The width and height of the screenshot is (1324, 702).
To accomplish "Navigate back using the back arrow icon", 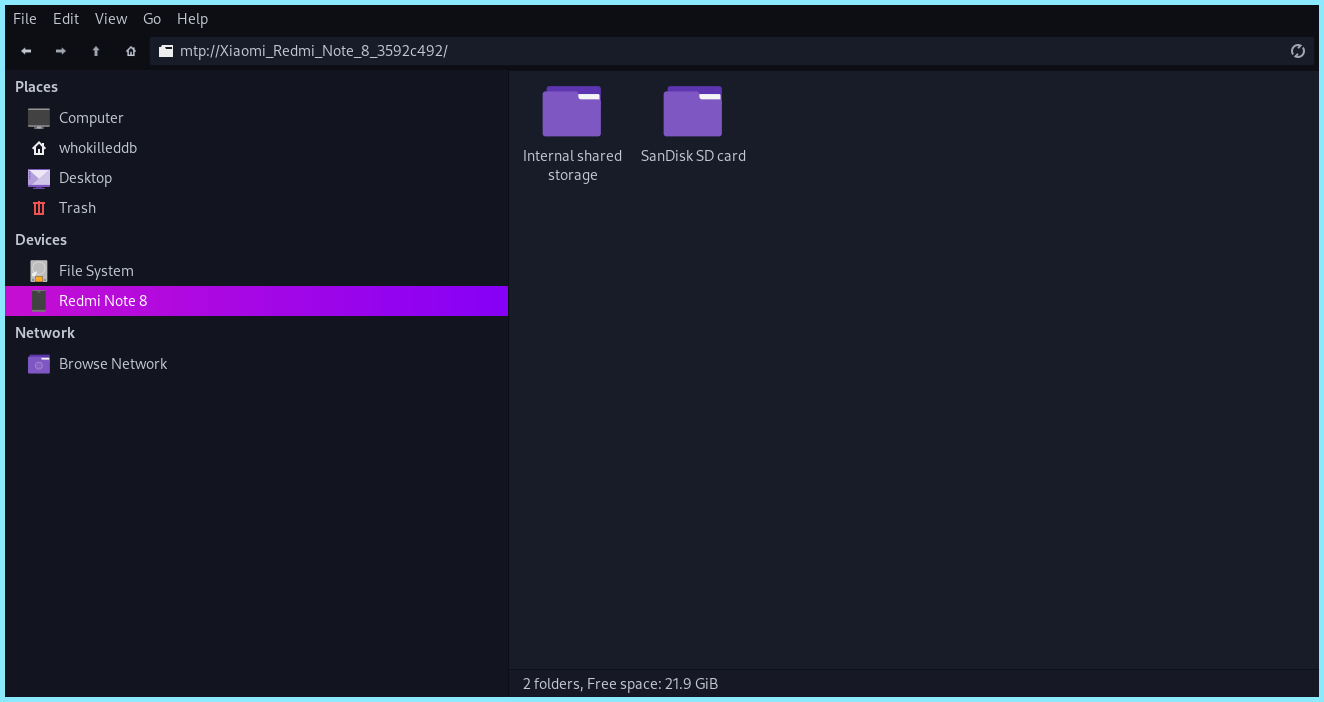I will (25, 50).
